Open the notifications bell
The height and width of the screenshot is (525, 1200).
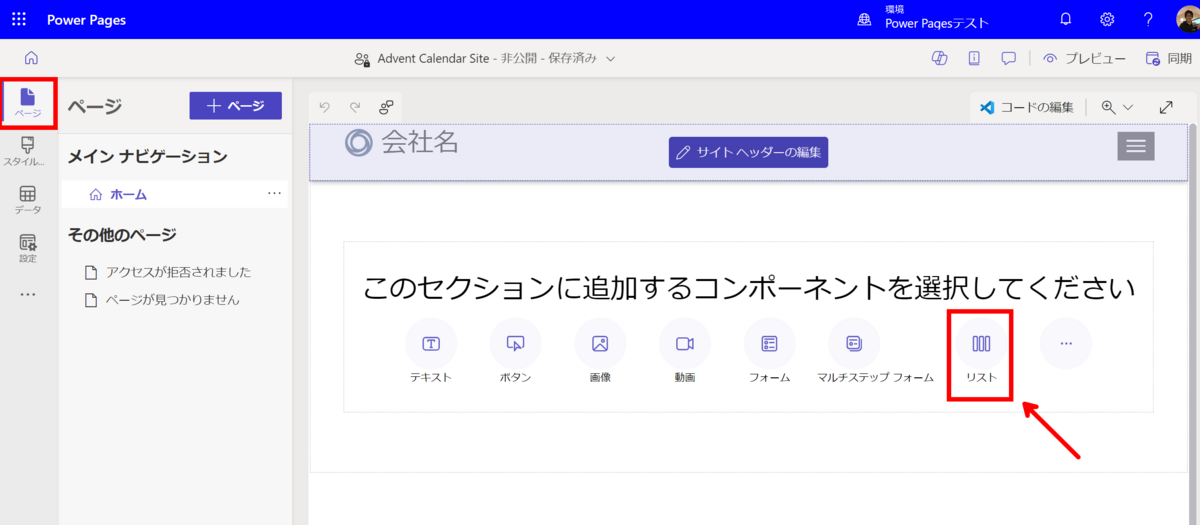tap(1066, 19)
